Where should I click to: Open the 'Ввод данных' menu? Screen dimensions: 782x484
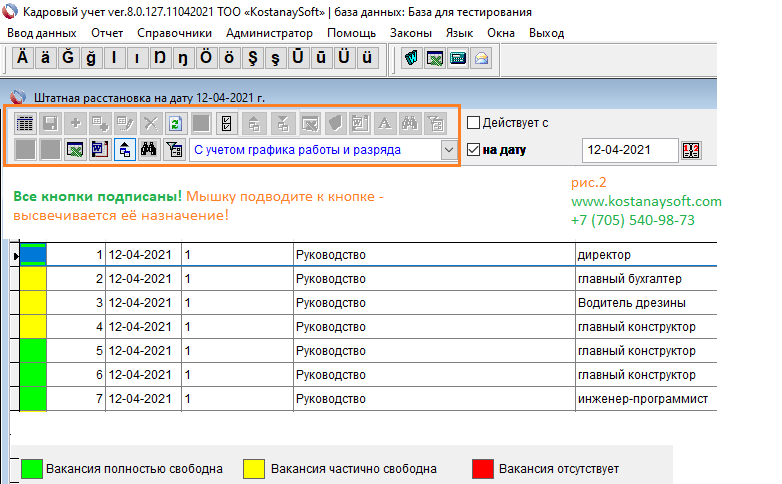(42, 33)
